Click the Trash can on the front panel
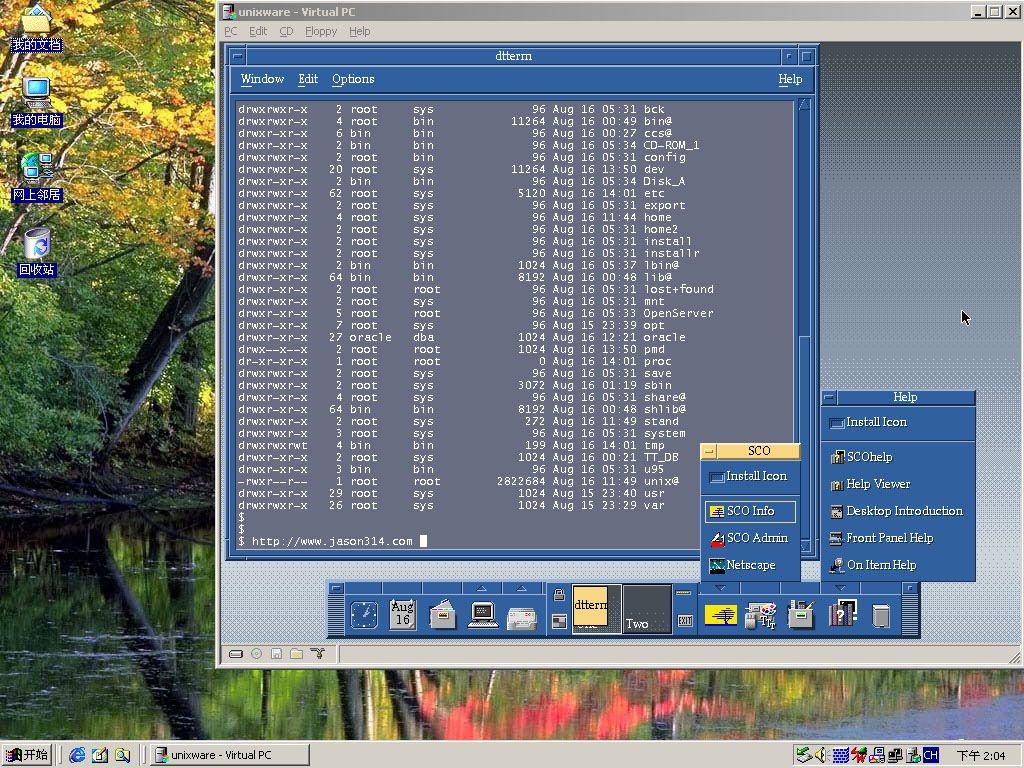This screenshot has width=1024, height=768. tap(881, 615)
